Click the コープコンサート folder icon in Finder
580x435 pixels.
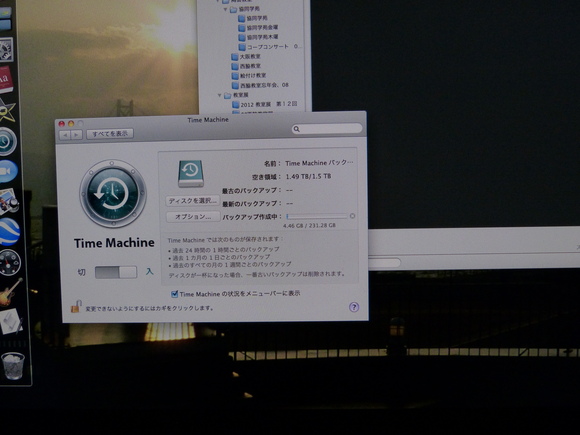242,47
